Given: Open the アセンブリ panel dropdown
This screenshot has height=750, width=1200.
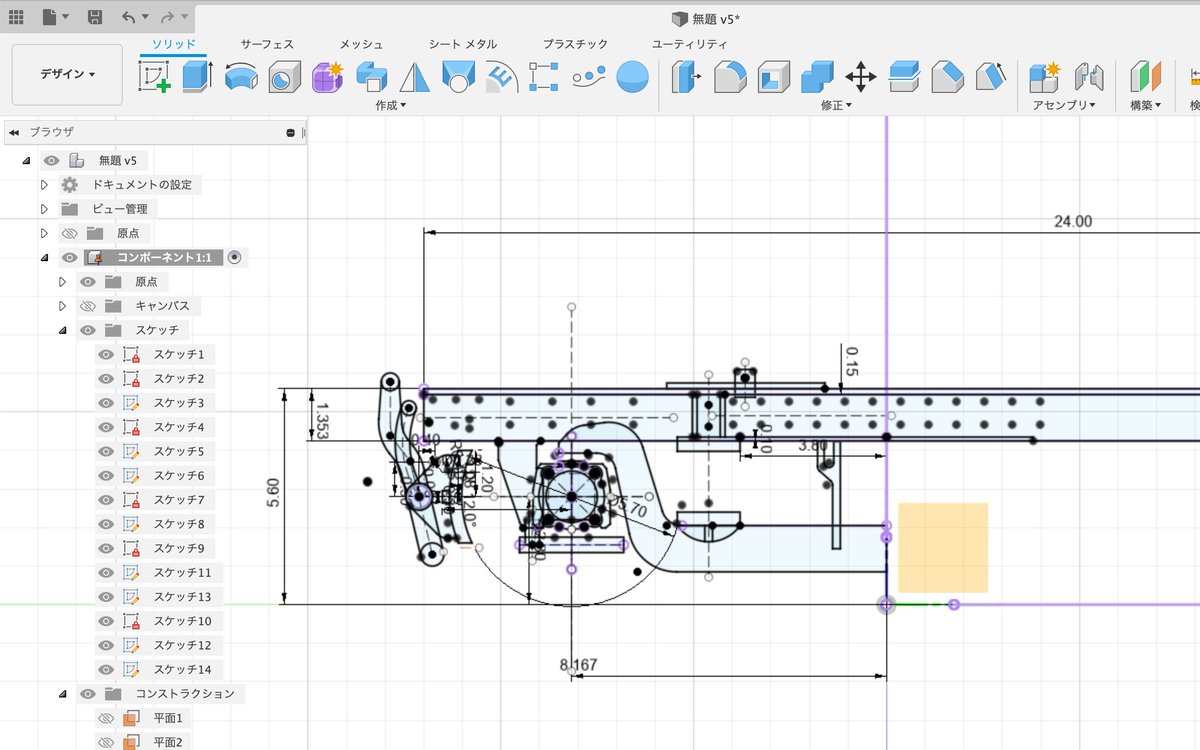Looking at the screenshot, I should point(1064,105).
